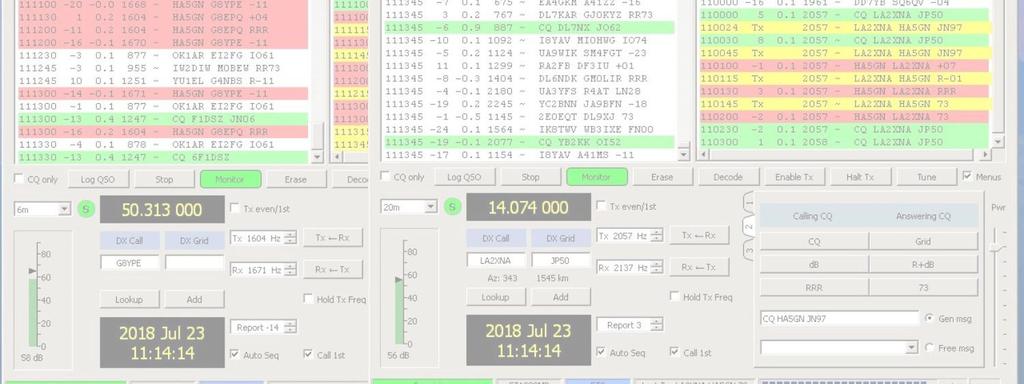
Task: Enable CQ only in the 20m window
Action: click(385, 176)
